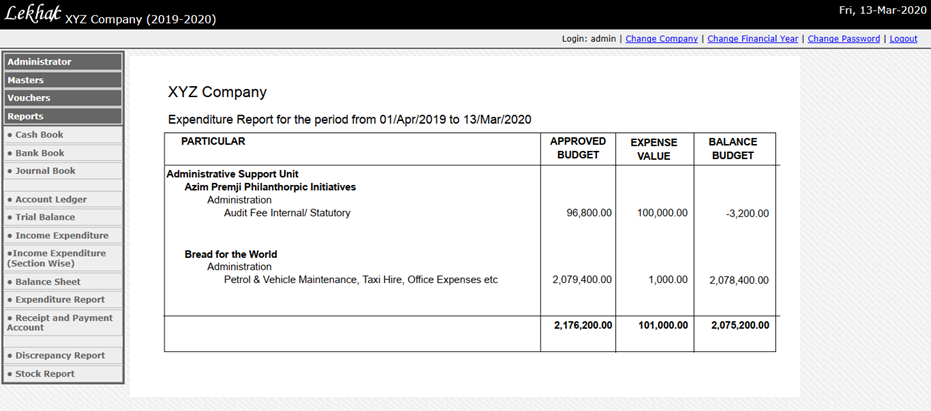Open the Discrepancy Report

(63, 356)
